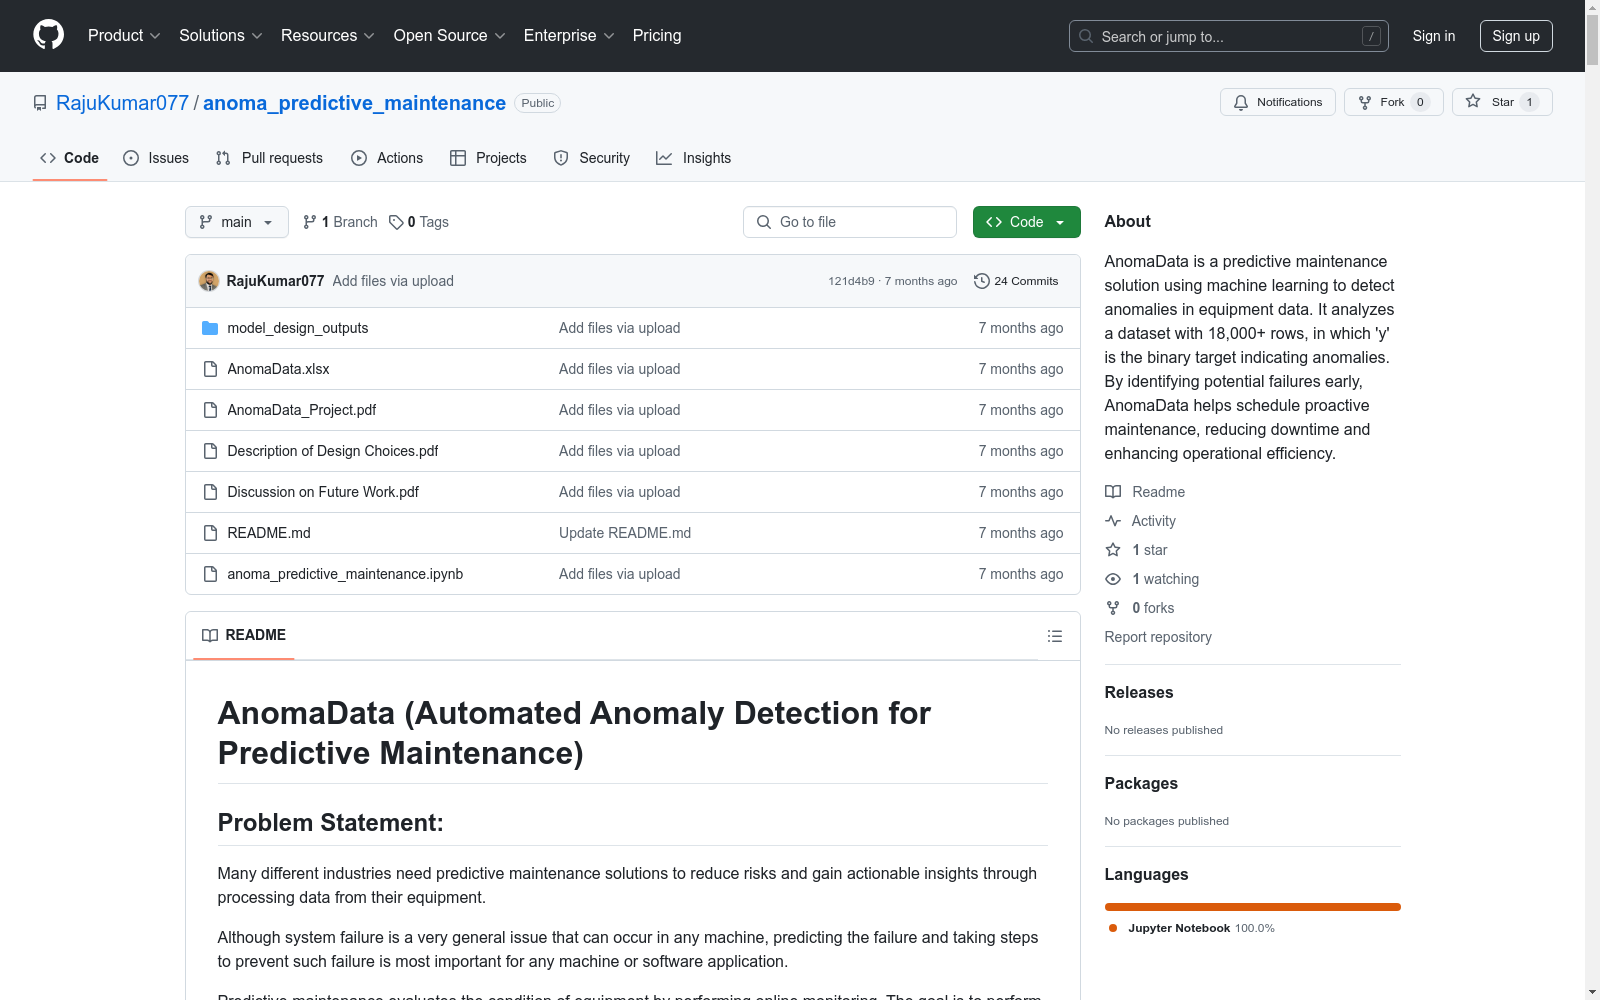Open README outline list icon
The image size is (1600, 1000).
1054,636
